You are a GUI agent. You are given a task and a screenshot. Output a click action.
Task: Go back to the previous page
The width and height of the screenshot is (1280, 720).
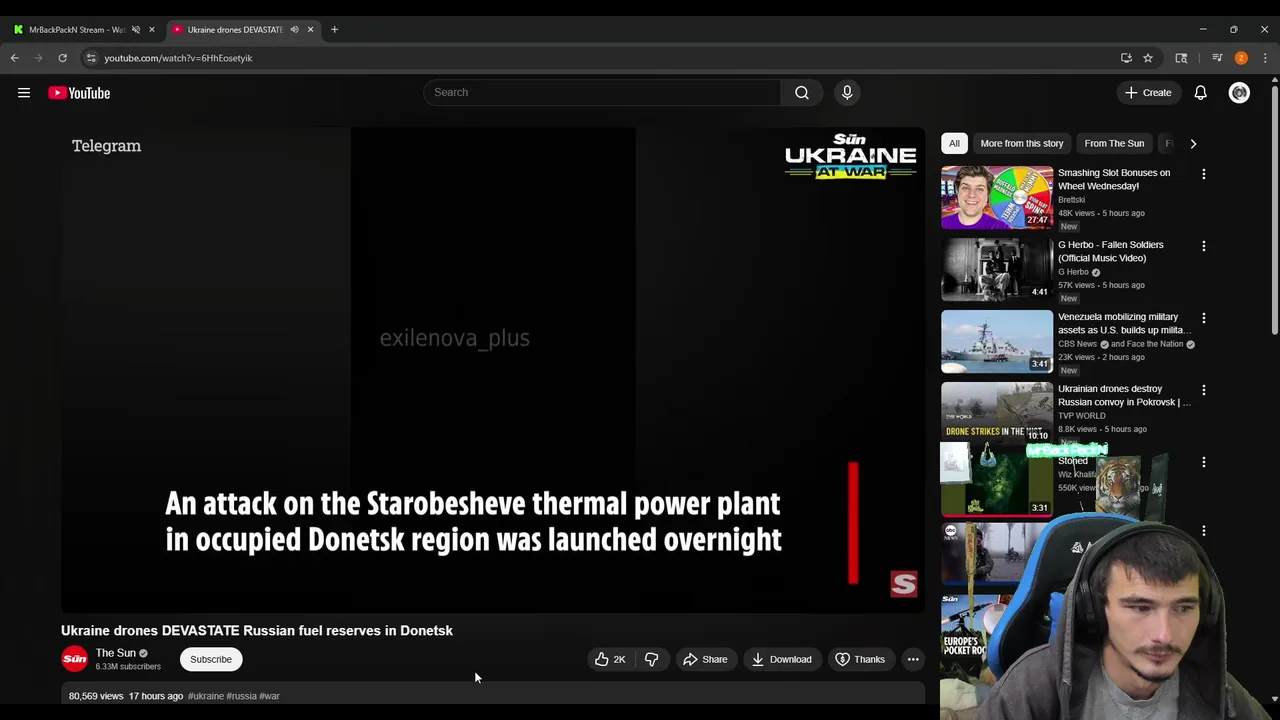coord(15,58)
